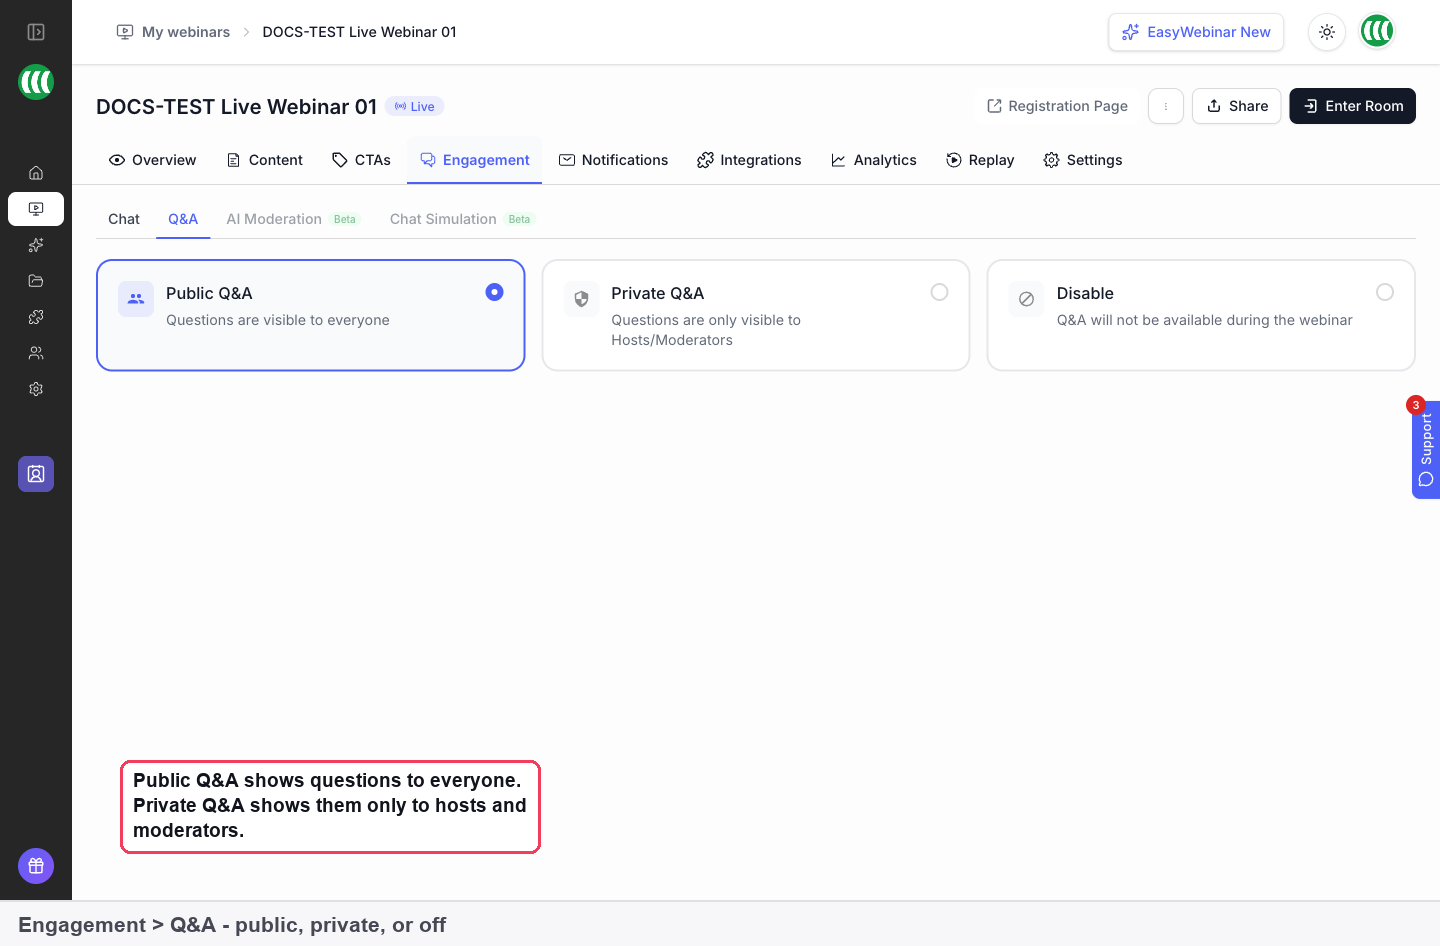Open the AI sparkles icon in the sidebar
This screenshot has height=946, width=1440.
(36, 245)
